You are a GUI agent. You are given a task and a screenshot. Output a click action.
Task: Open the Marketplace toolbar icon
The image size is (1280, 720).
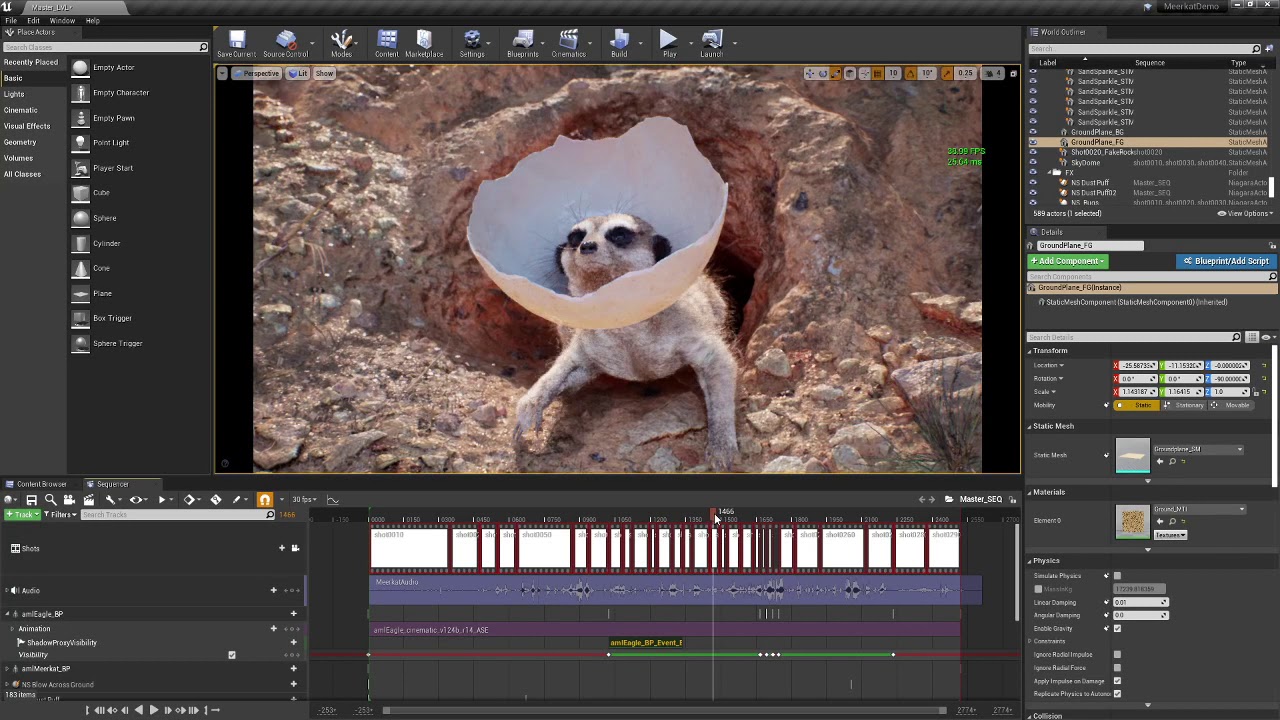(x=424, y=43)
